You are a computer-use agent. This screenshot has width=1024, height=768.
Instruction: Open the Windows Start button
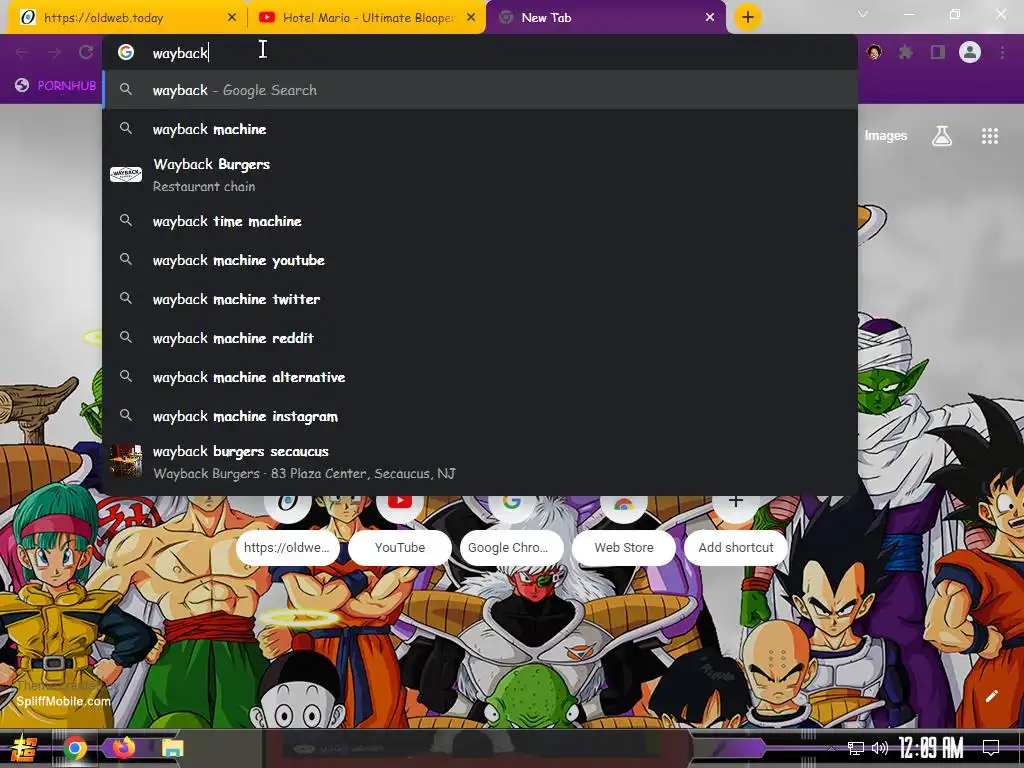click(x=23, y=748)
